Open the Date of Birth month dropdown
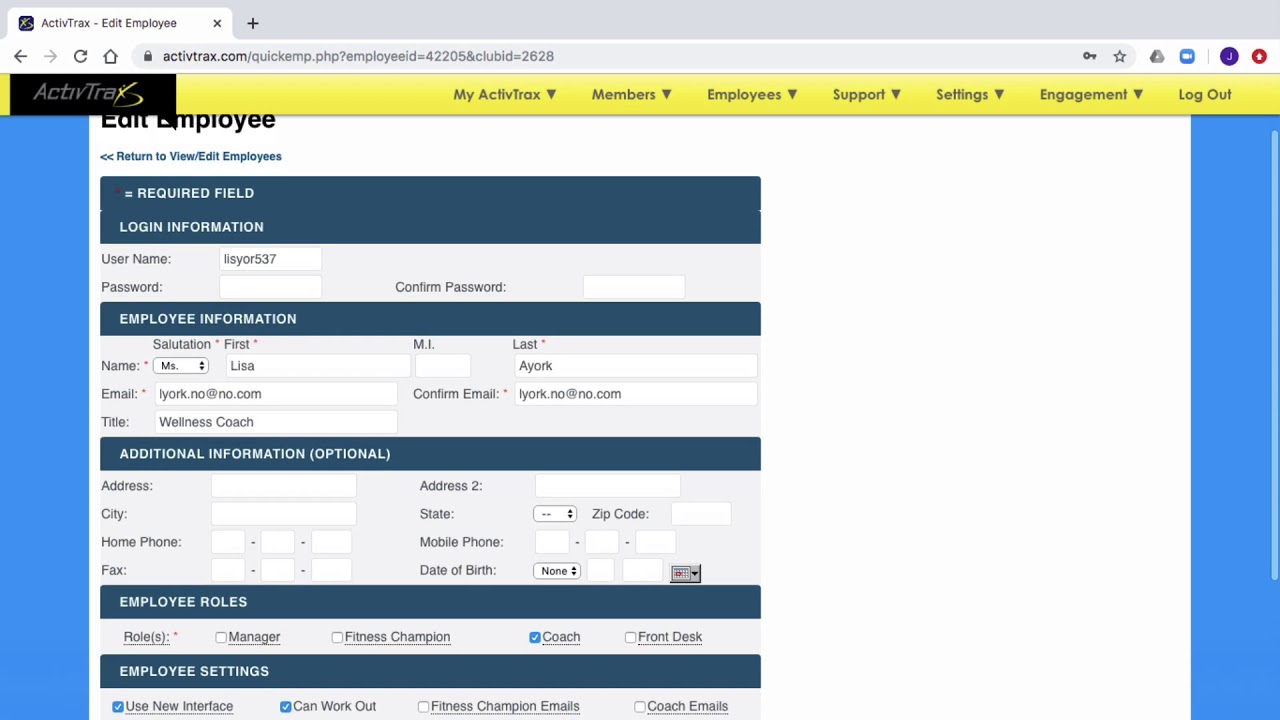Screen dimensions: 1280x720 click(557, 571)
